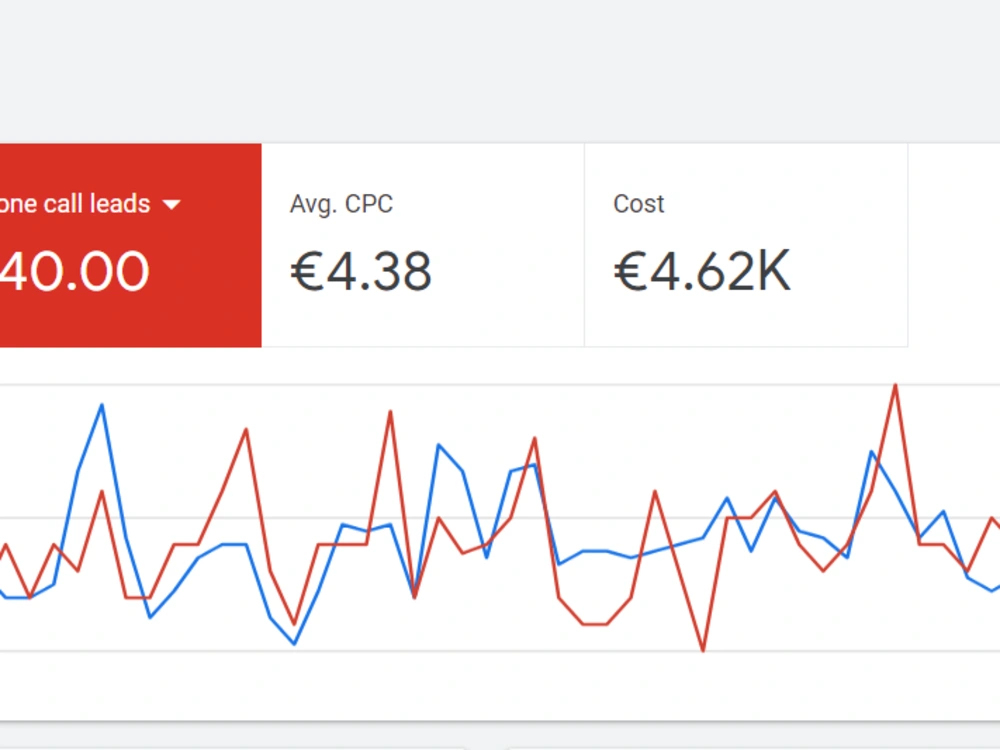1000x750 pixels.
Task: Click the €4.62K cost value
Action: (x=702, y=272)
